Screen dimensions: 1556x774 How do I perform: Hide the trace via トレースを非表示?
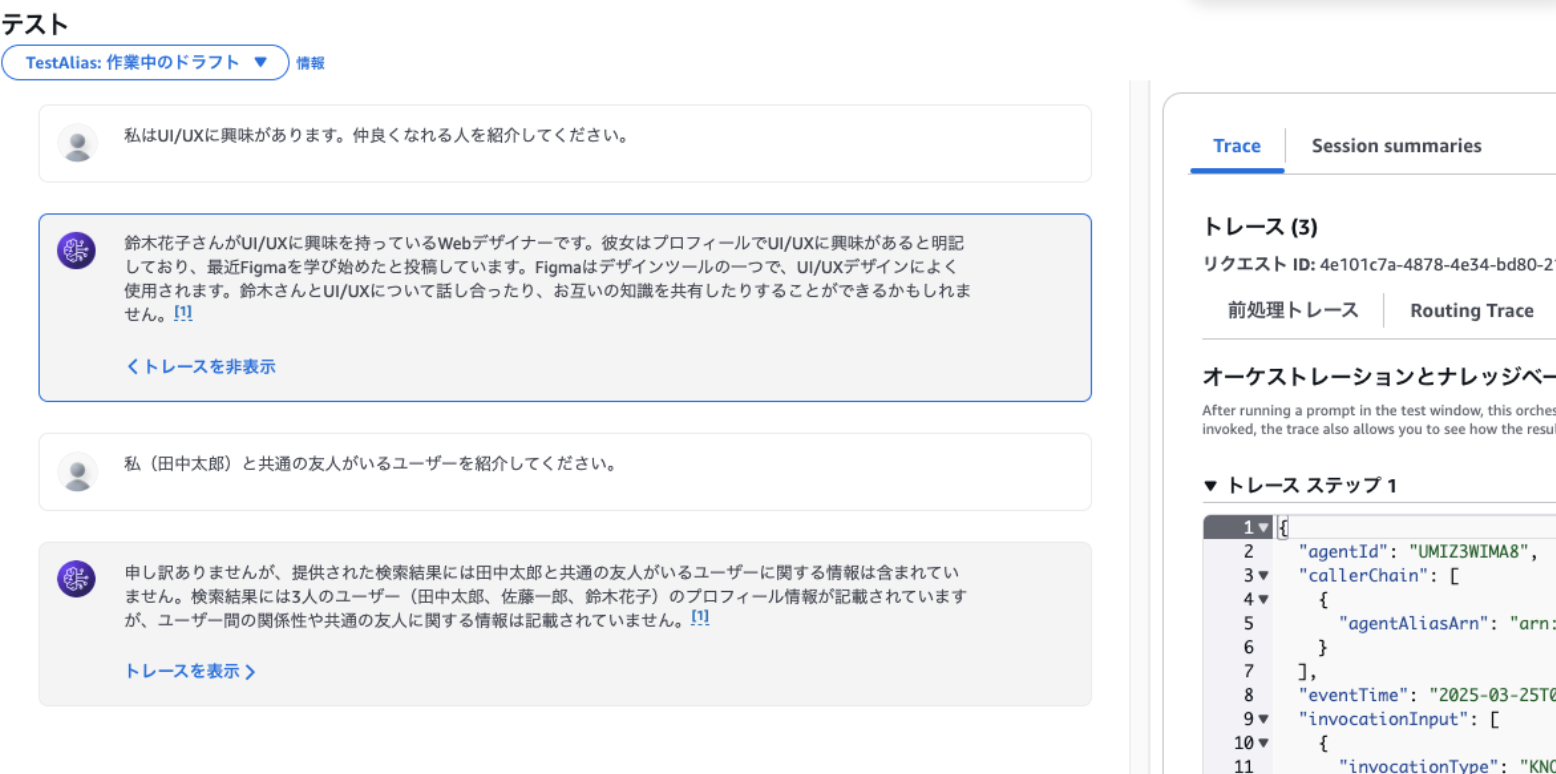coord(200,367)
